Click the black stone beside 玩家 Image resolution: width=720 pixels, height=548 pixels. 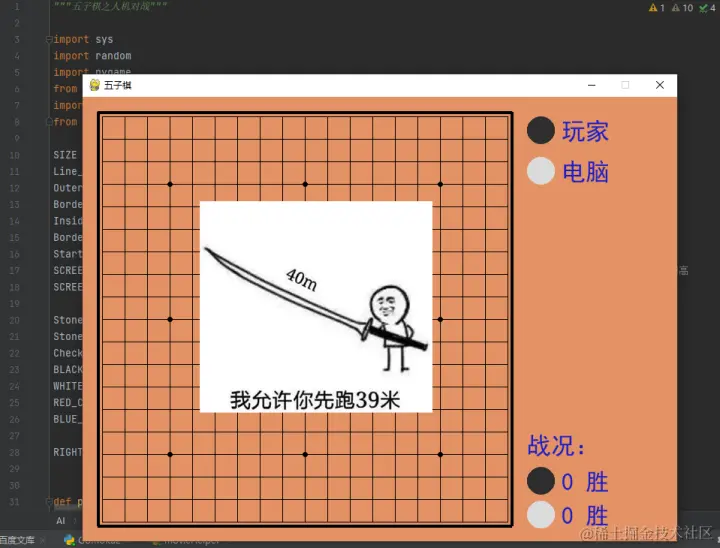pyautogui.click(x=541, y=130)
